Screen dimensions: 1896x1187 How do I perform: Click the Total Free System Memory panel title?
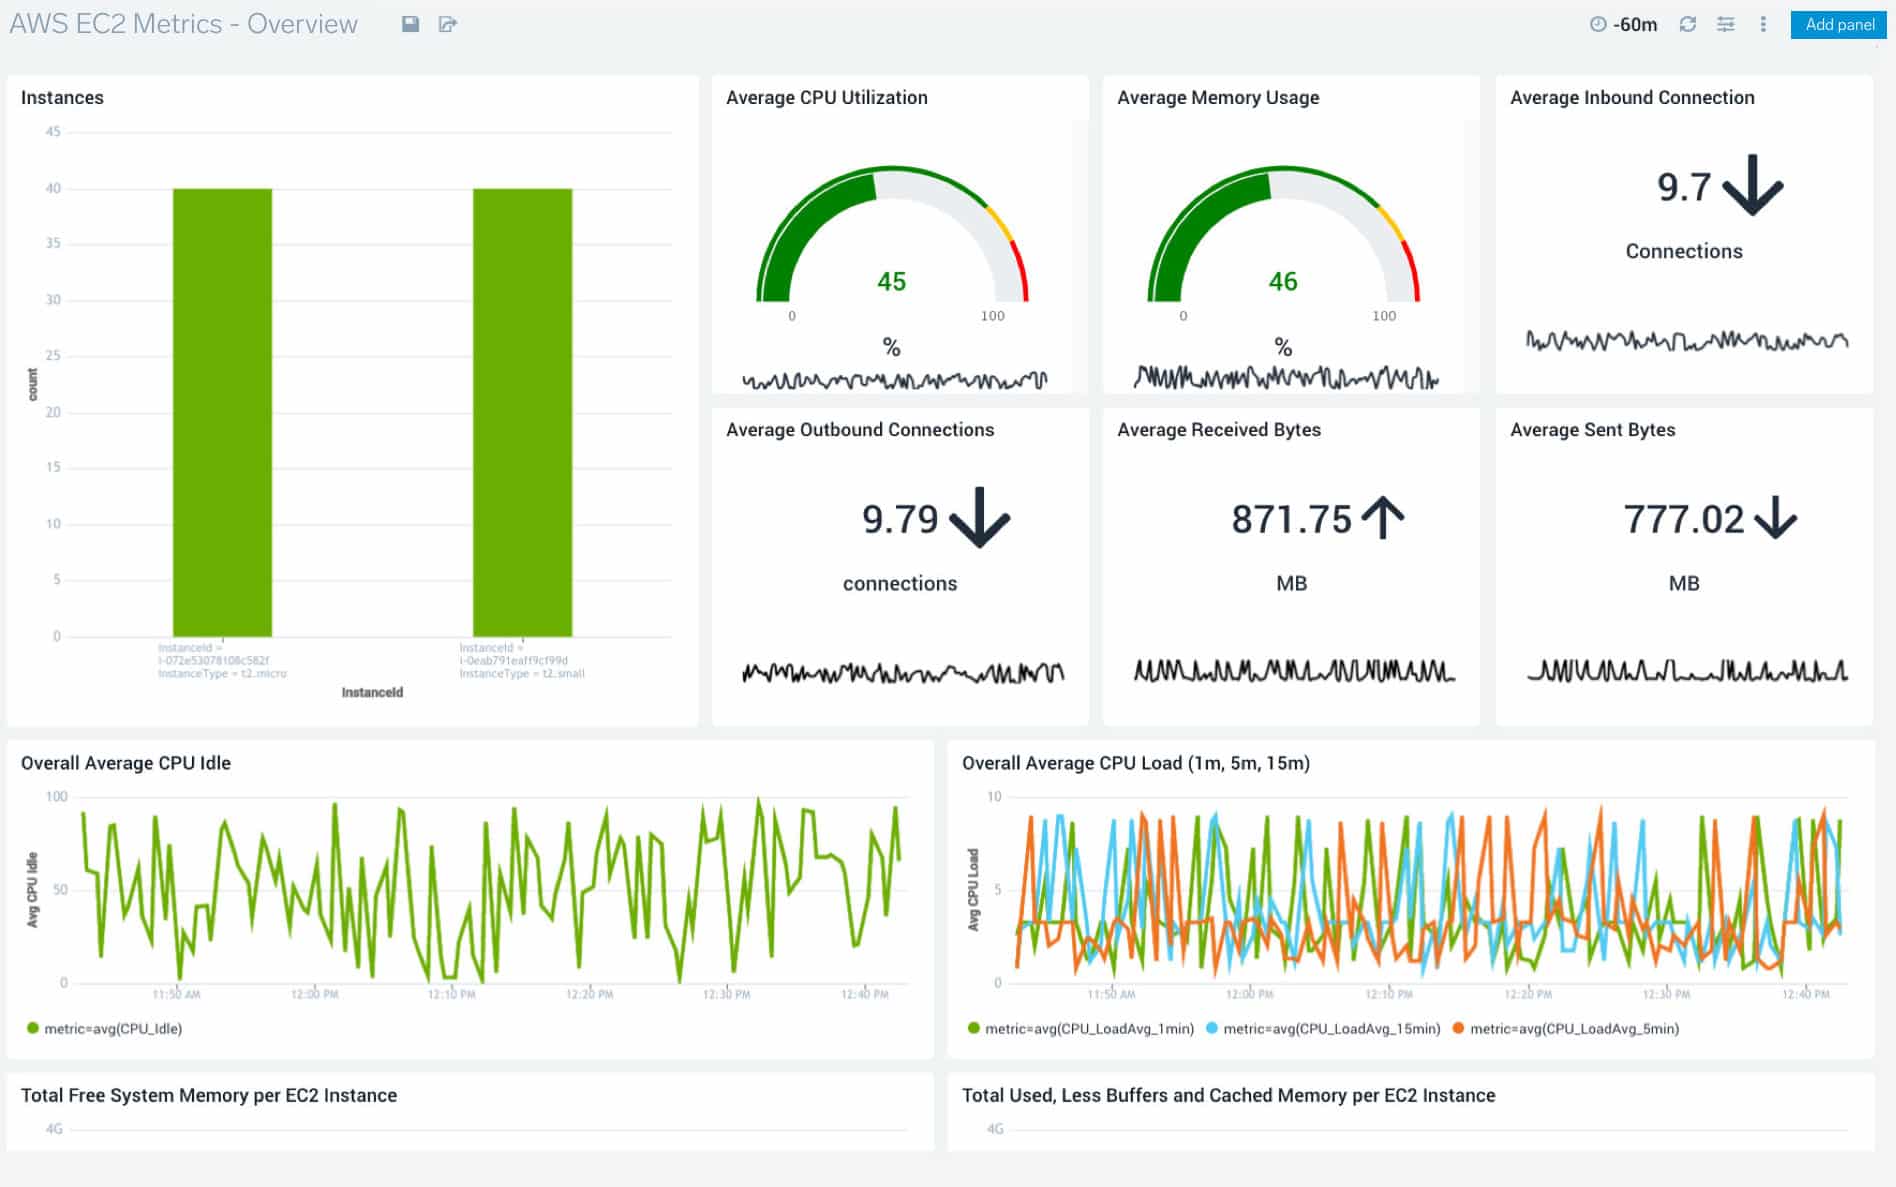pos(209,1095)
